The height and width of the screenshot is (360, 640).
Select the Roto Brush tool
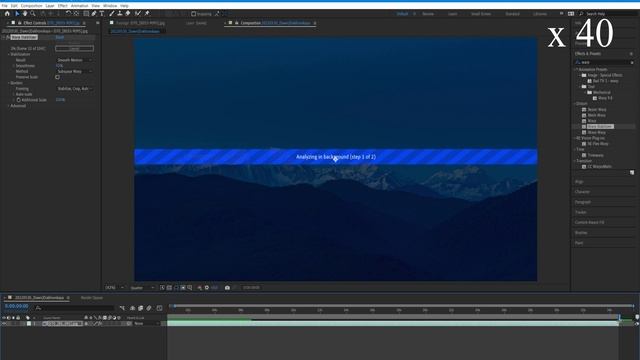point(138,13)
